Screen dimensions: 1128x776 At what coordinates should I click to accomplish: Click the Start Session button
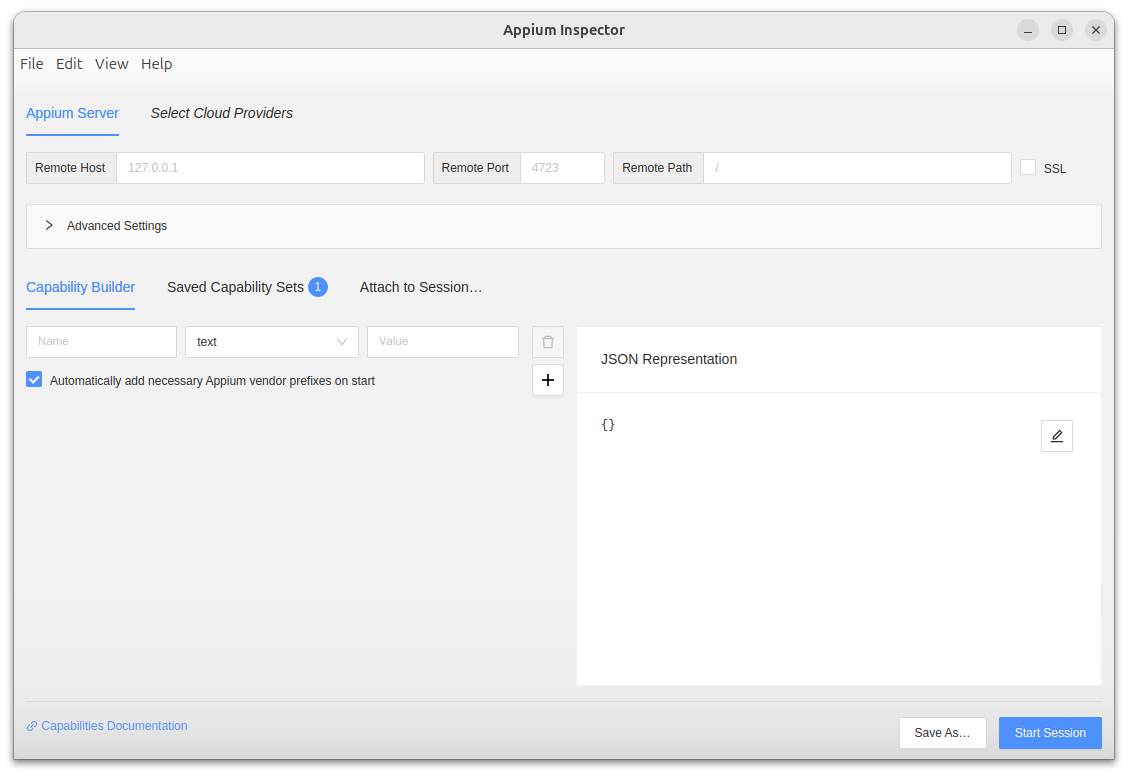[x=1050, y=733]
